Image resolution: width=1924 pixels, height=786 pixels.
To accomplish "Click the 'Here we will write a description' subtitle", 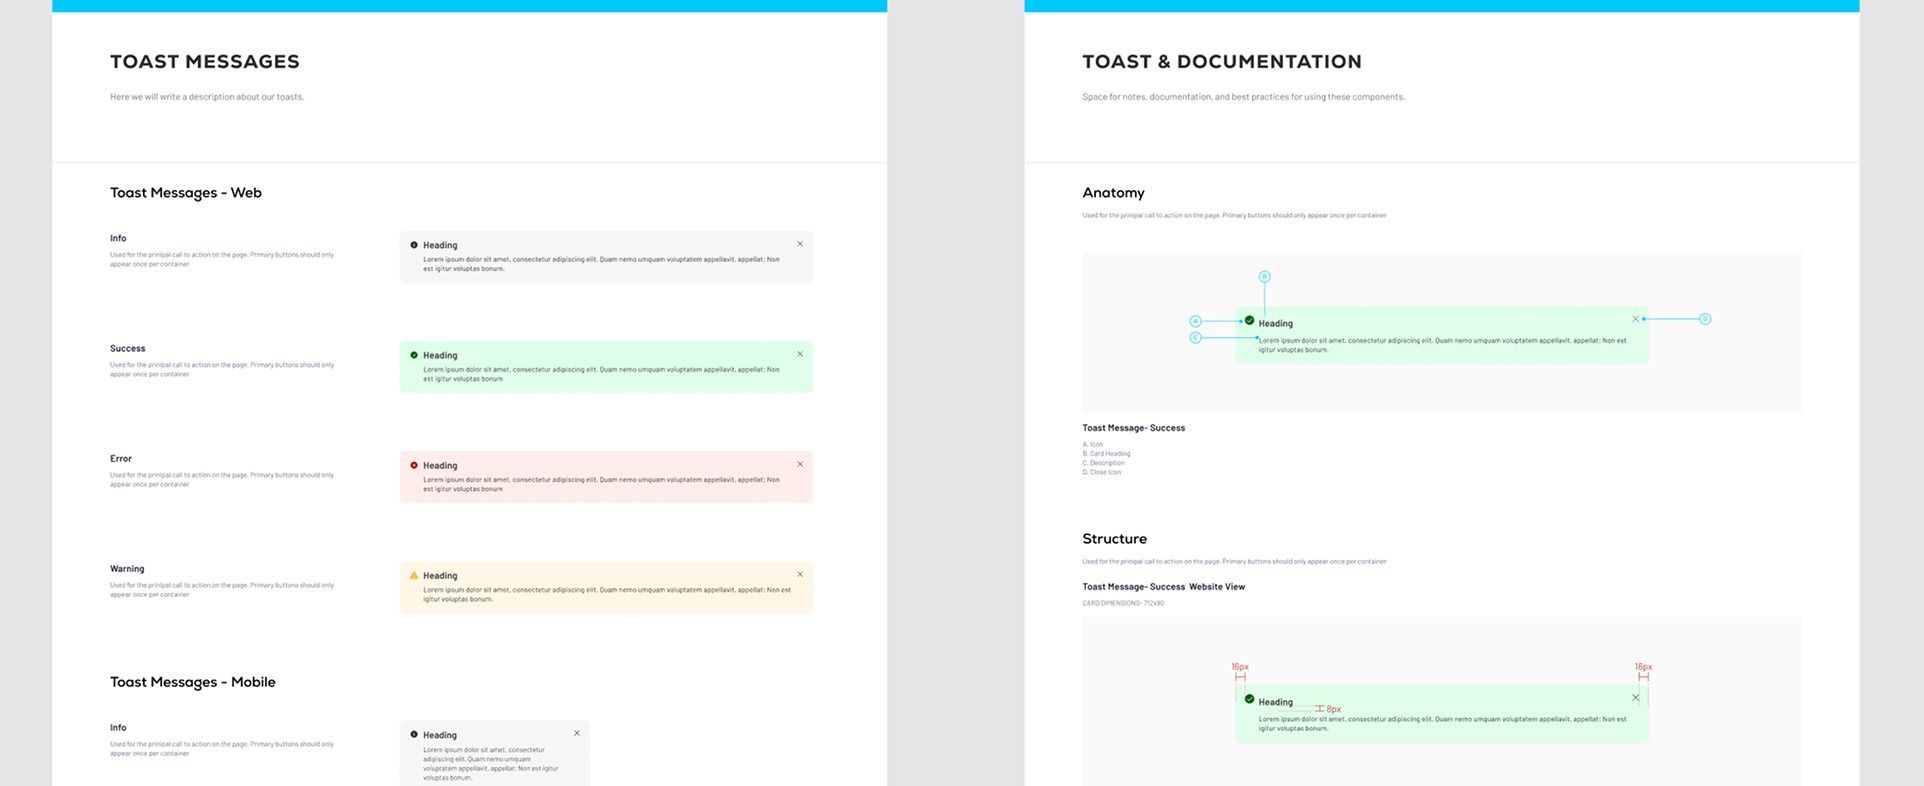I will [207, 97].
